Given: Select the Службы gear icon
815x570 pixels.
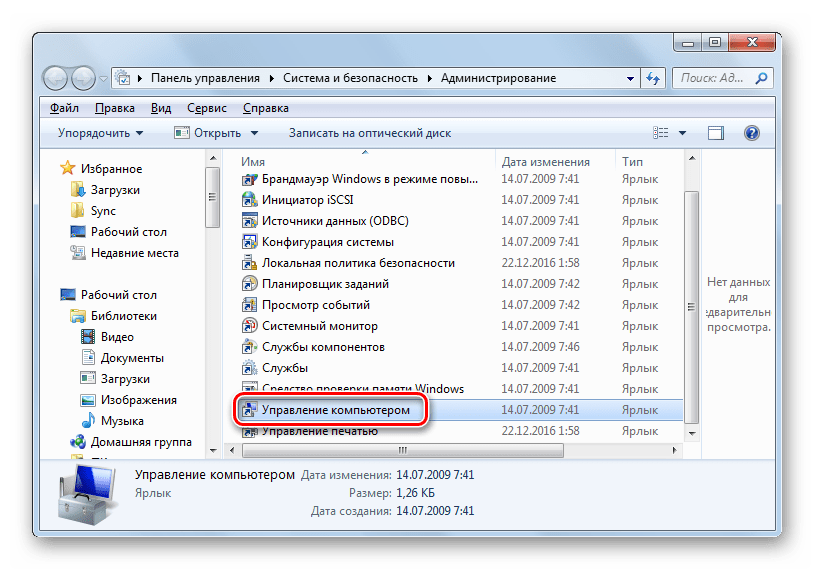Looking at the screenshot, I should (x=249, y=368).
